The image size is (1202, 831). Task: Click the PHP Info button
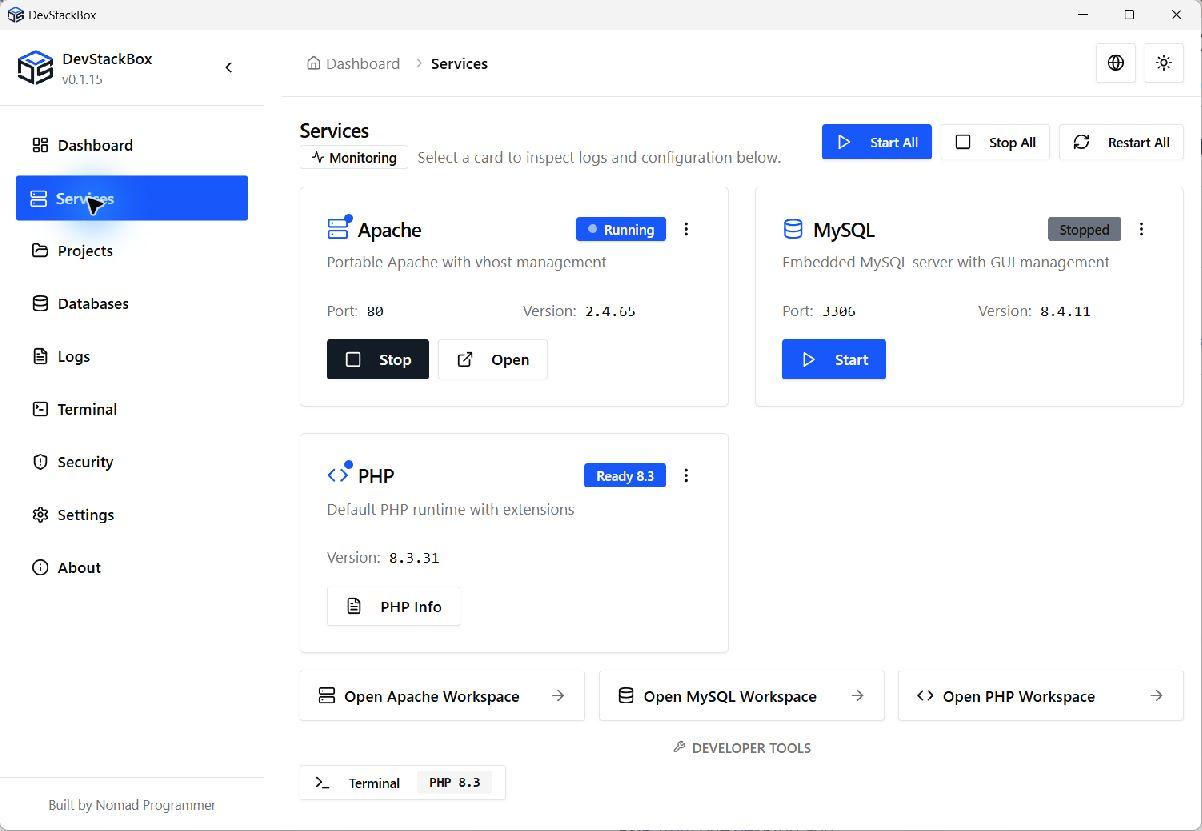tap(394, 606)
